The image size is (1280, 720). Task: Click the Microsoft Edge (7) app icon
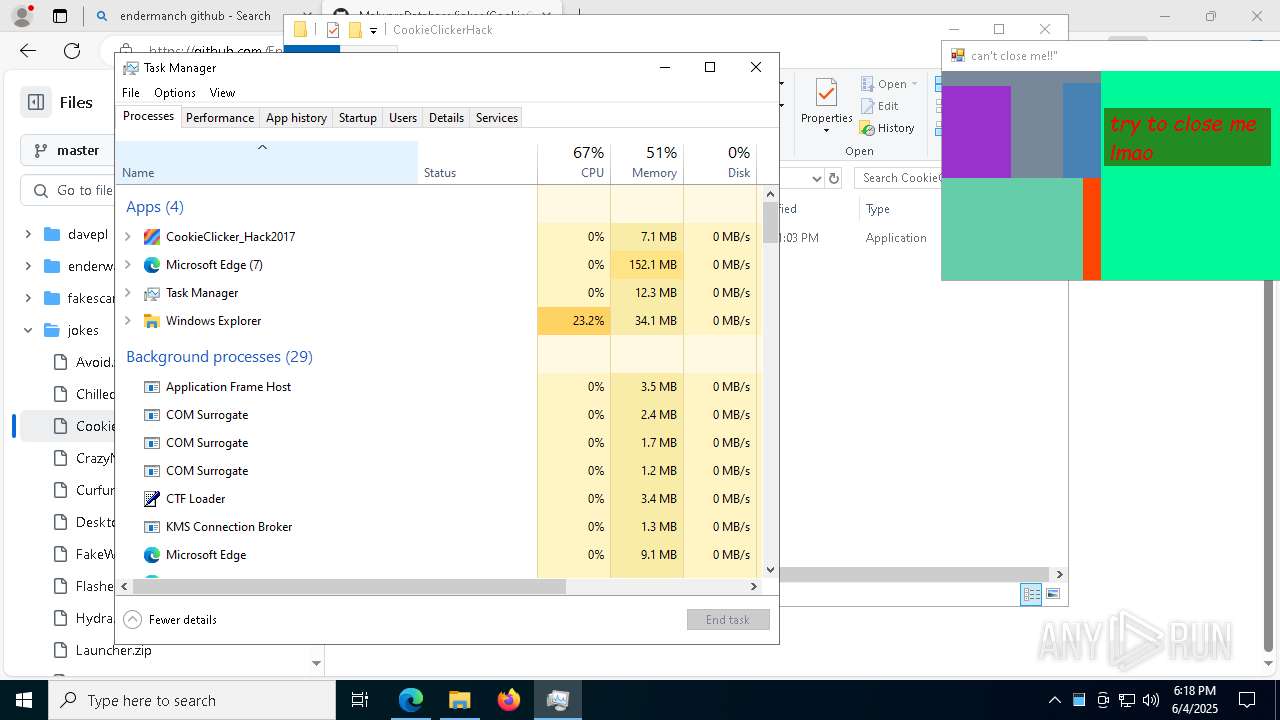tap(152, 265)
